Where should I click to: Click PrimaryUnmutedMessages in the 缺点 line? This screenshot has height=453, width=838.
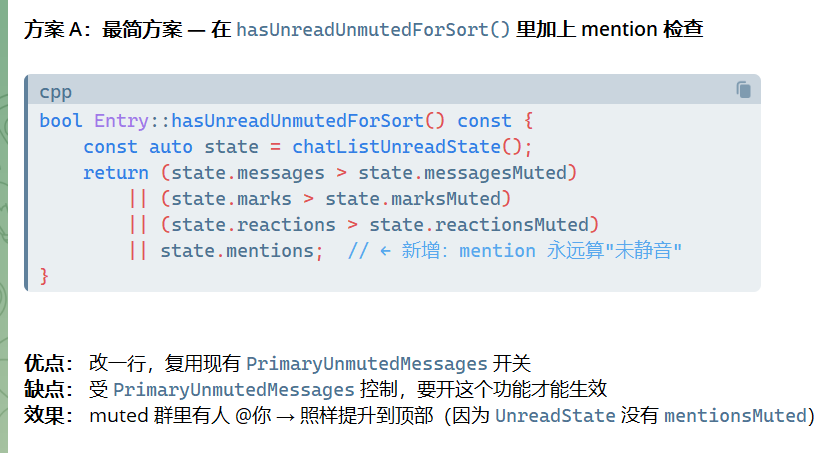click(x=234, y=389)
